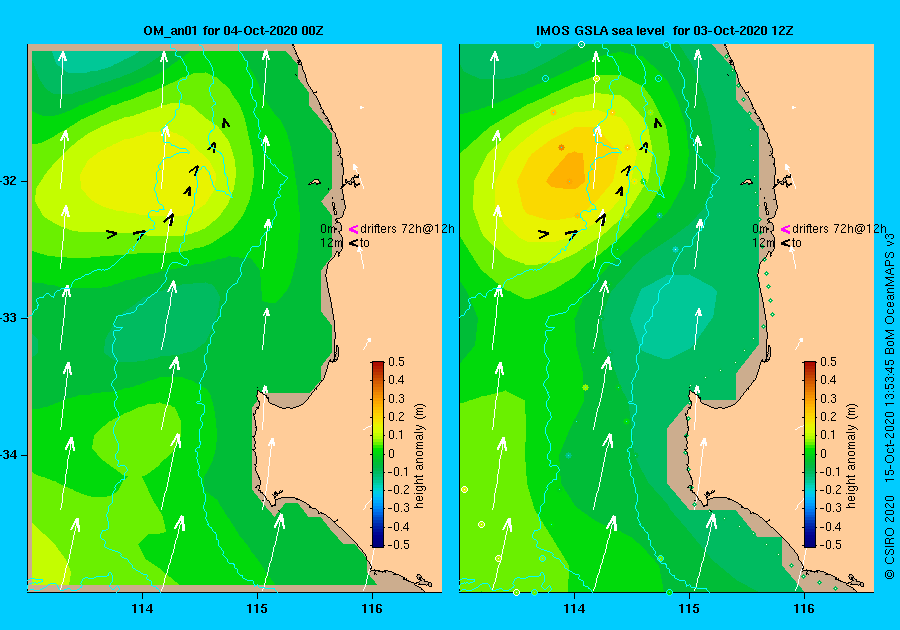Click the '12m' legend label in the IMOS GSLA map

[x=763, y=243]
